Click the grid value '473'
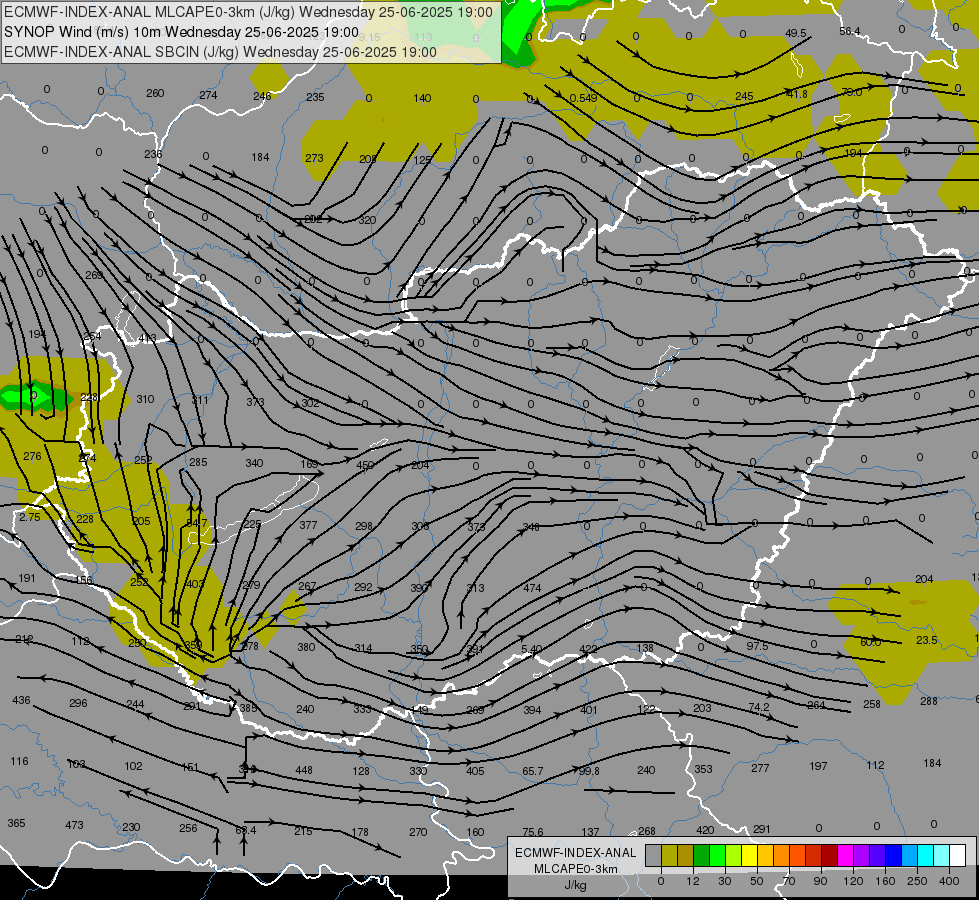The image size is (979, 900). click(74, 825)
